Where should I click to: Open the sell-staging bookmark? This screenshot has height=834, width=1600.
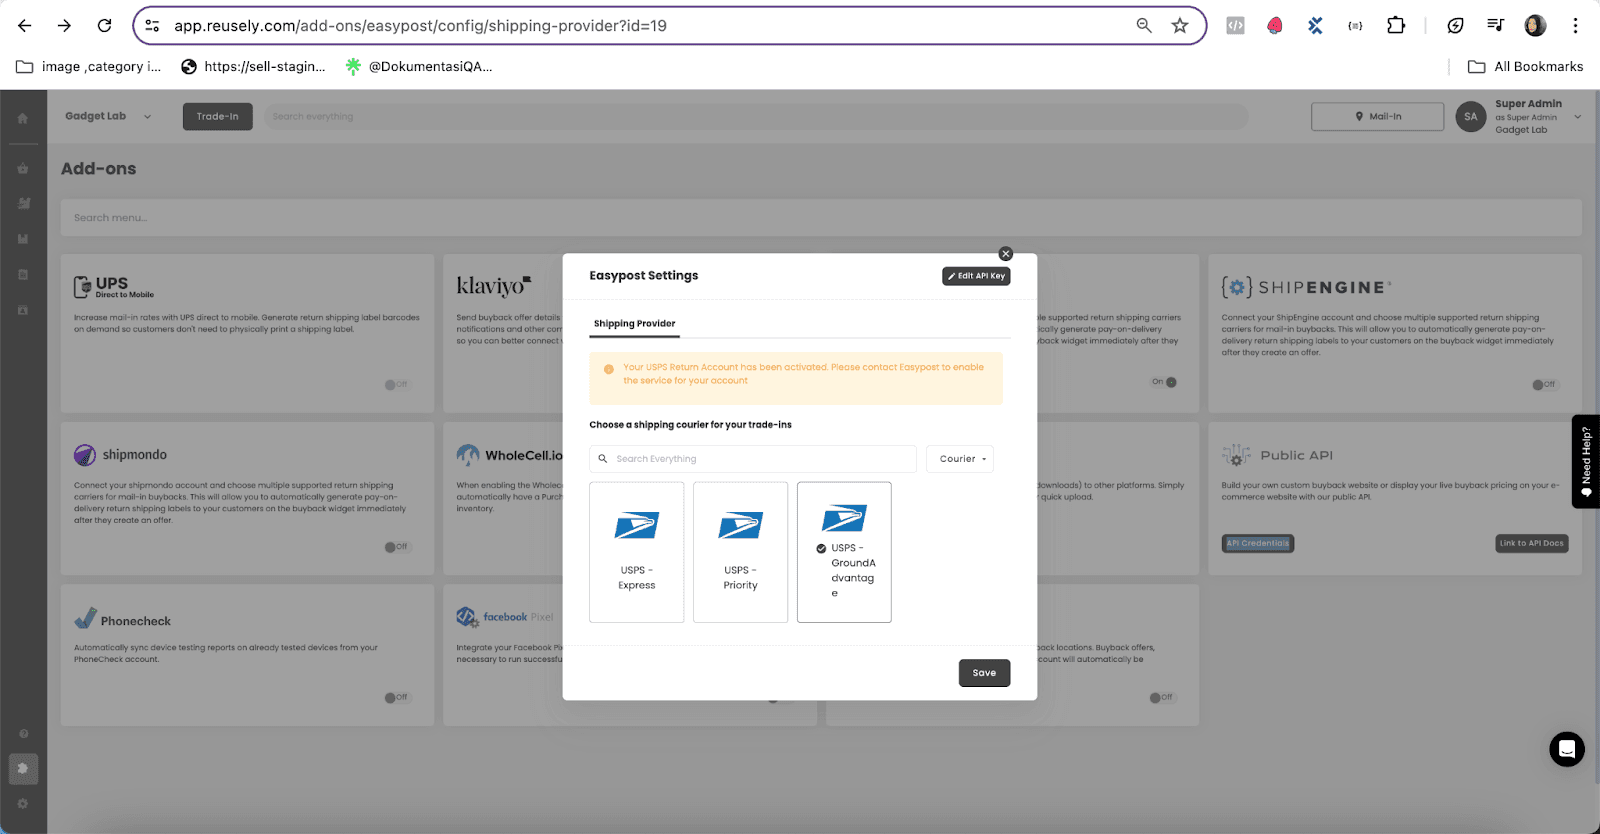pyautogui.click(x=253, y=67)
